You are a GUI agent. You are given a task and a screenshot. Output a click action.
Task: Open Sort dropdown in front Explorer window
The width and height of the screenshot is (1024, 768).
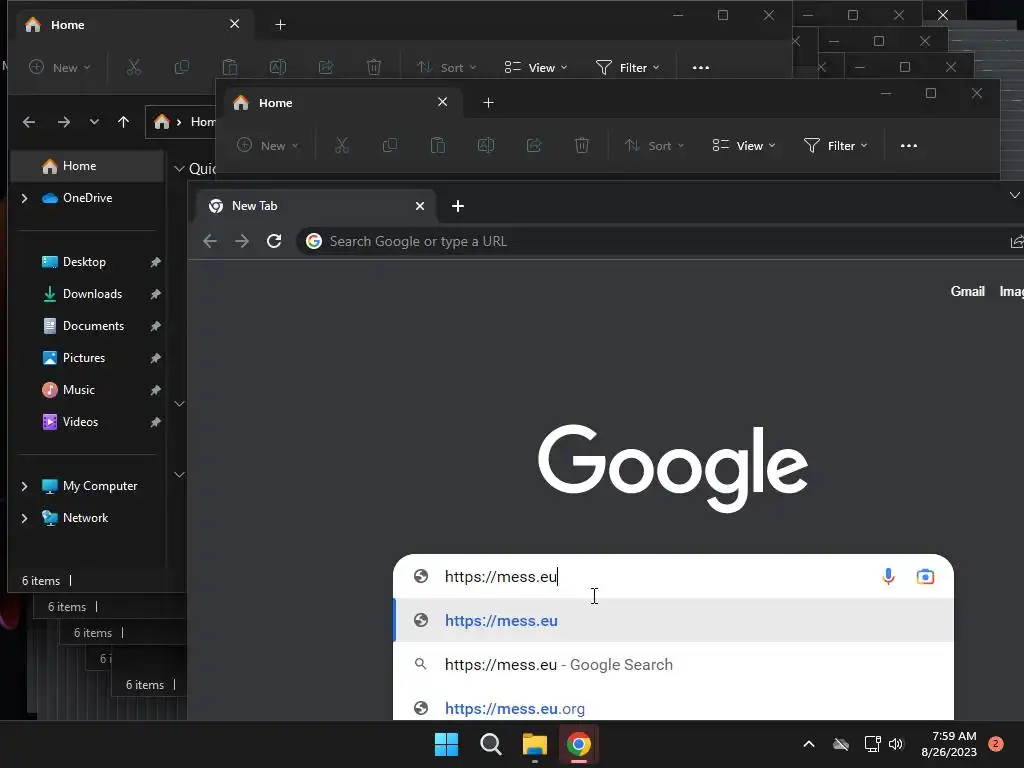655,145
